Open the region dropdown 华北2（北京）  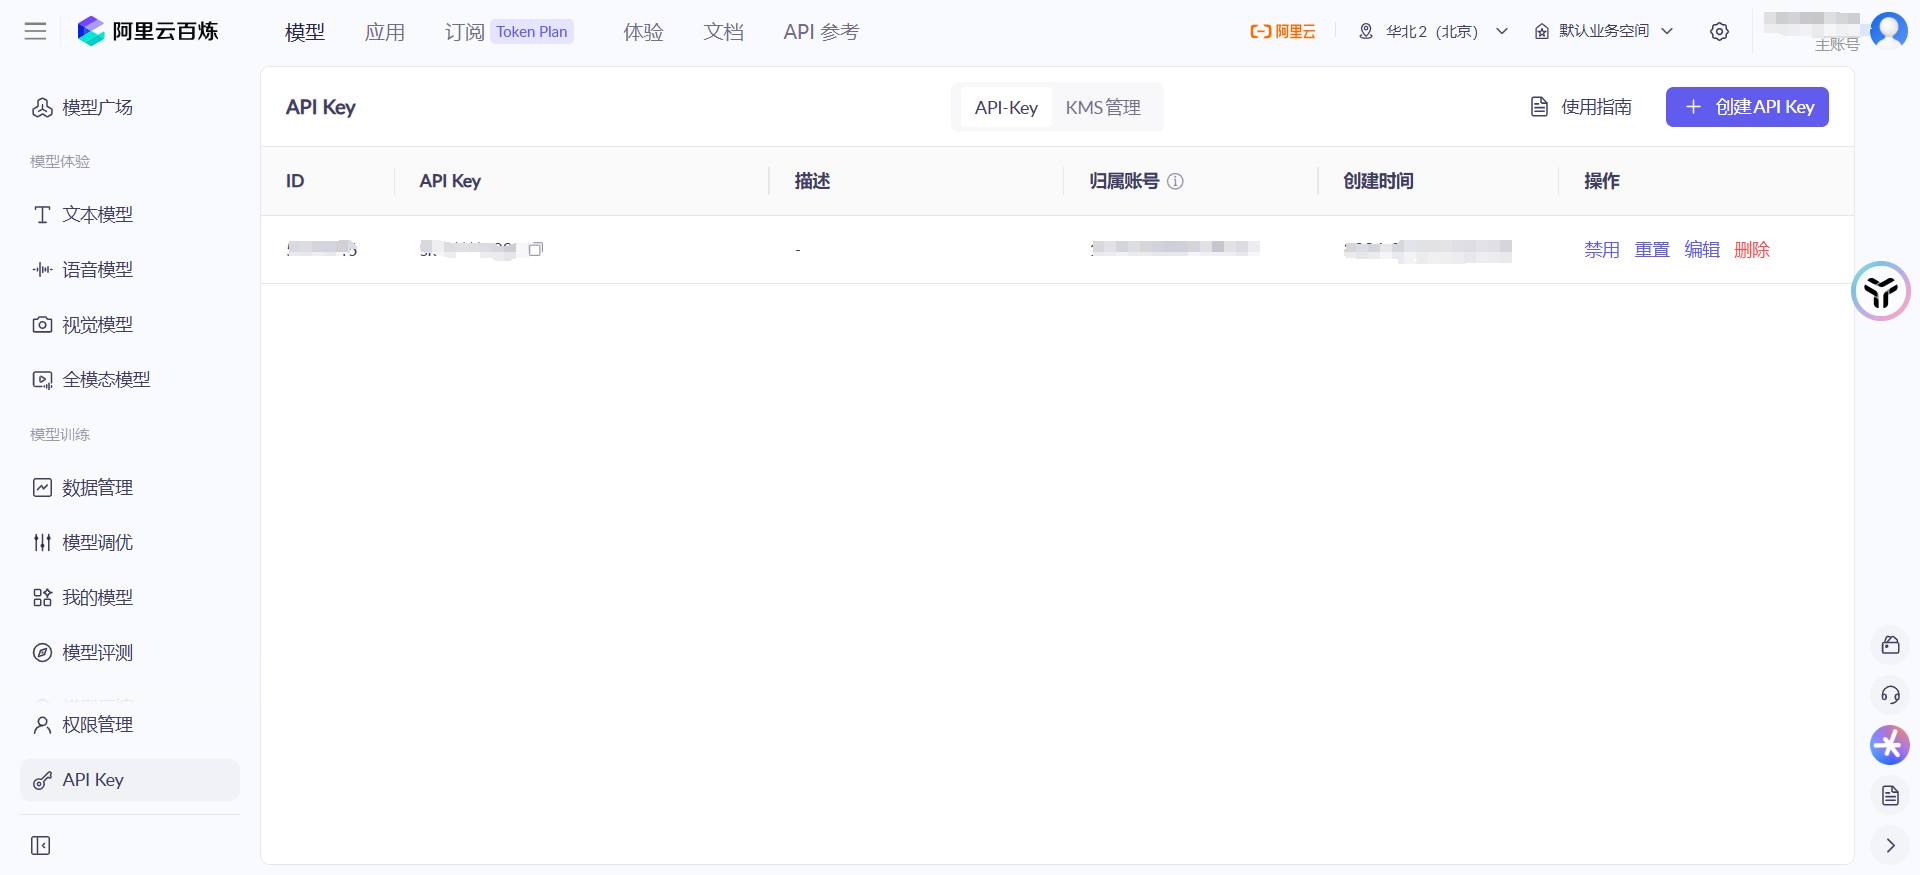[x=1433, y=32]
